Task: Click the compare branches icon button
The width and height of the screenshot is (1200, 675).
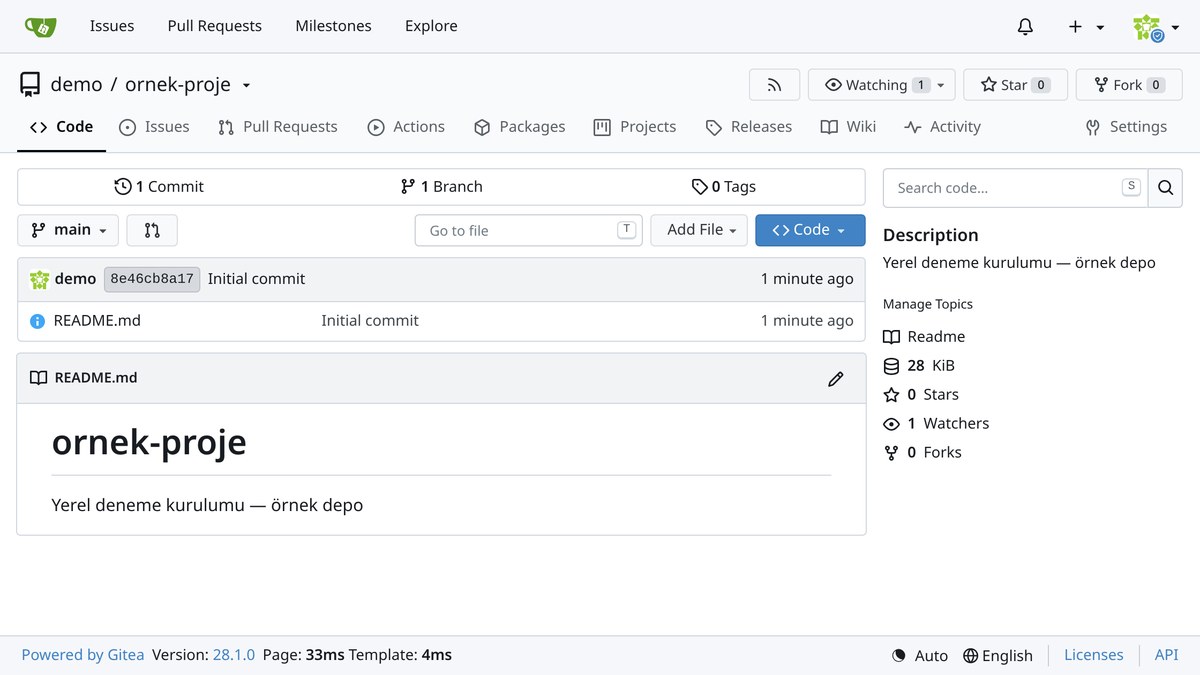Action: coord(152,230)
